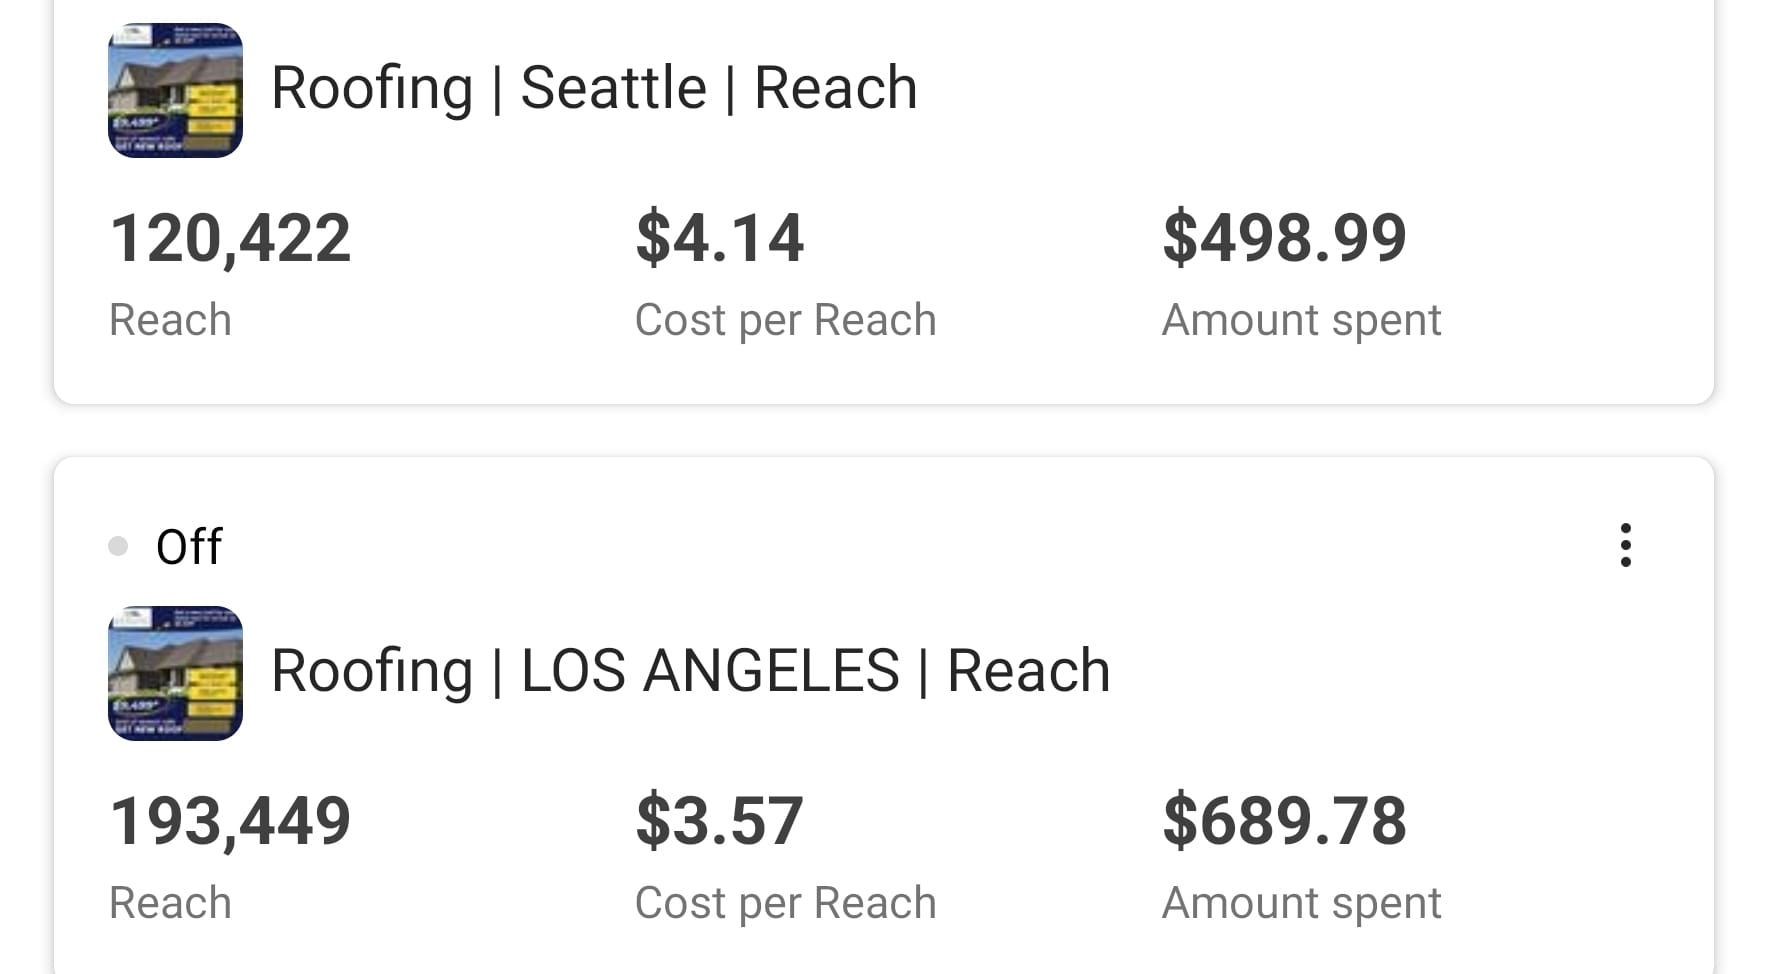Click the $498.99 amount spent value
The height and width of the screenshot is (974, 1767).
pyautogui.click(x=1284, y=239)
